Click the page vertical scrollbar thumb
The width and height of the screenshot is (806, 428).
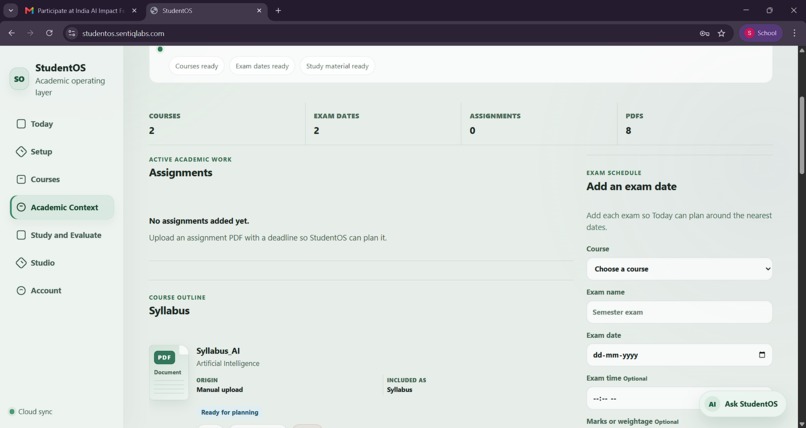click(x=801, y=135)
